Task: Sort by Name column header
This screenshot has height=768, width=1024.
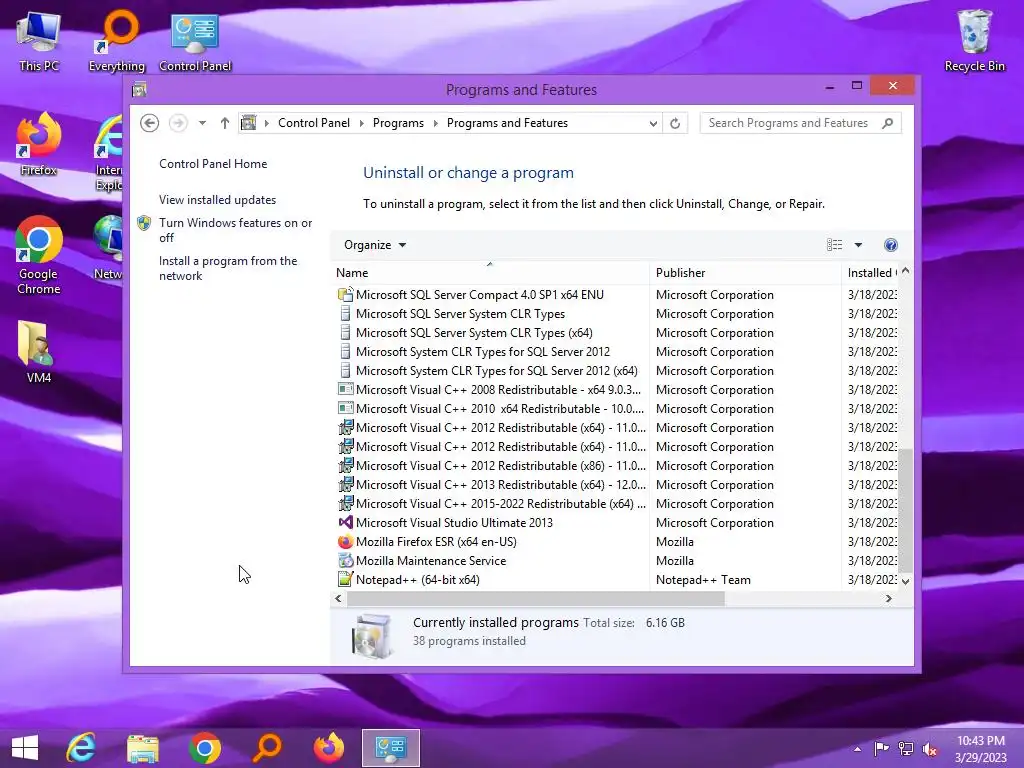Action: [x=490, y=273]
